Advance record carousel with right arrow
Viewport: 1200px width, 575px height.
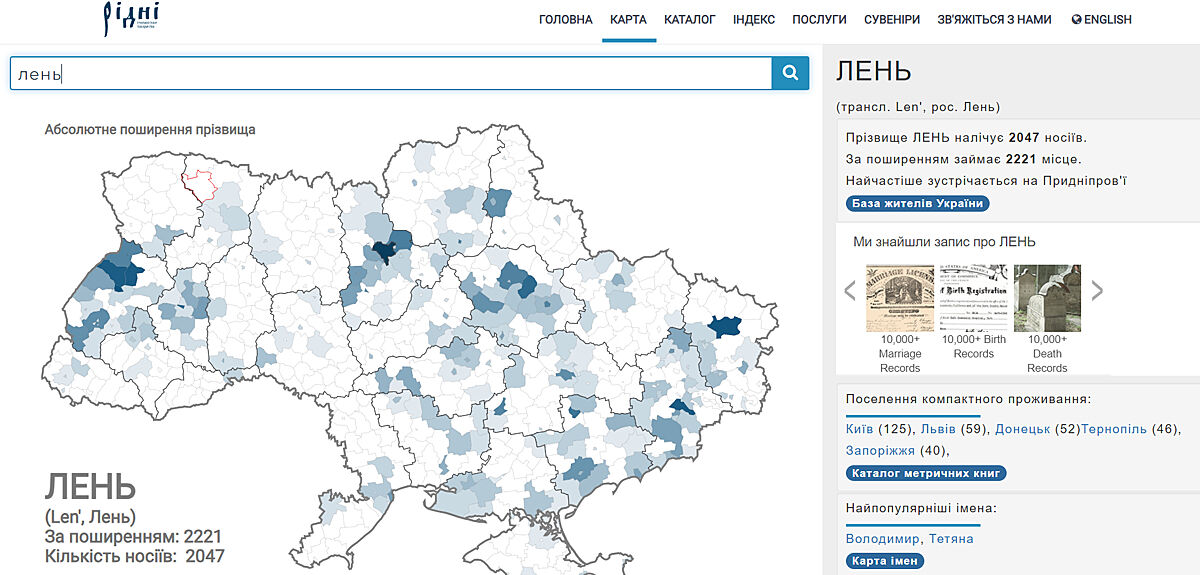click(x=1097, y=291)
